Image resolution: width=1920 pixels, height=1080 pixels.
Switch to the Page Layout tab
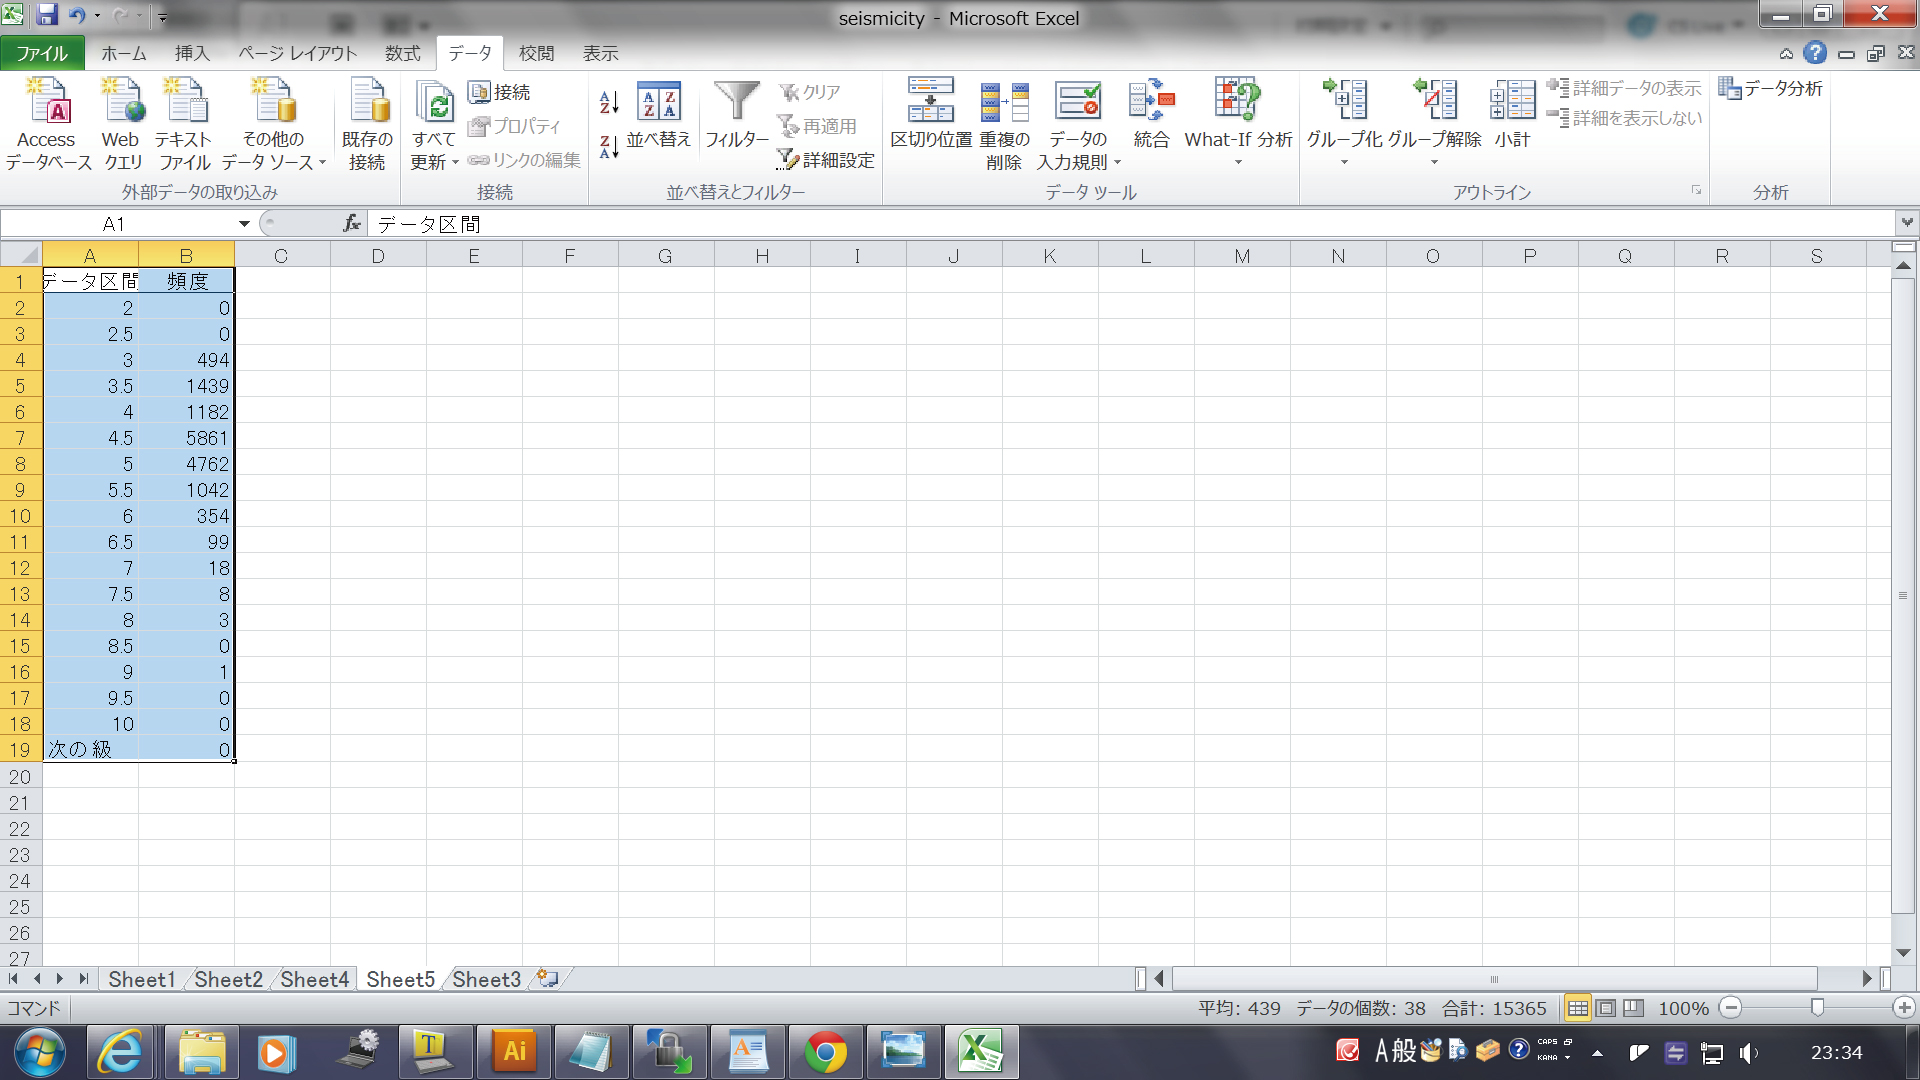pos(297,54)
